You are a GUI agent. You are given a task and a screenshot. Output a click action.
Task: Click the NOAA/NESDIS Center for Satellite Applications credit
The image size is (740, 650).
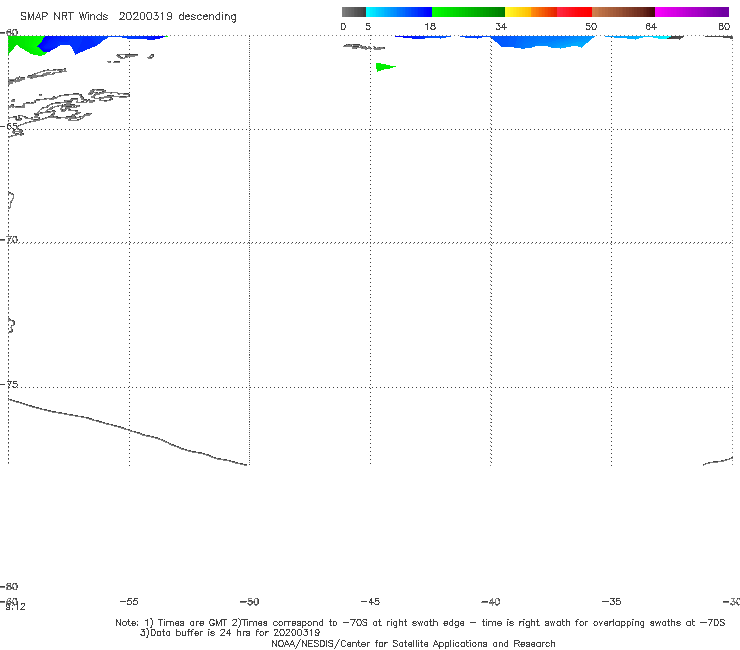coord(413,644)
